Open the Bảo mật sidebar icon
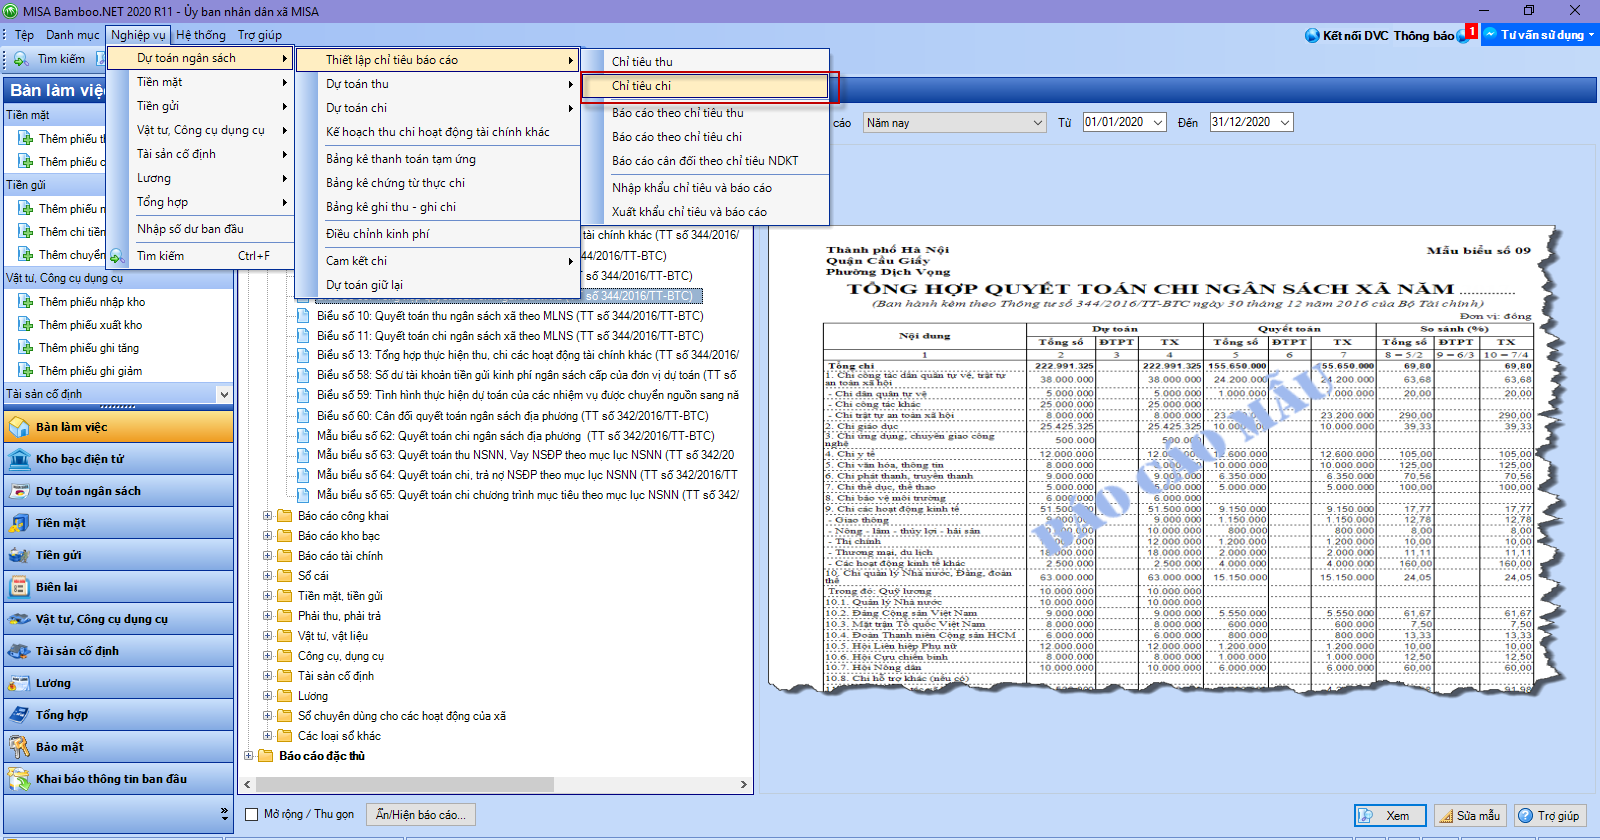The height and width of the screenshot is (840, 1600). tap(19, 747)
